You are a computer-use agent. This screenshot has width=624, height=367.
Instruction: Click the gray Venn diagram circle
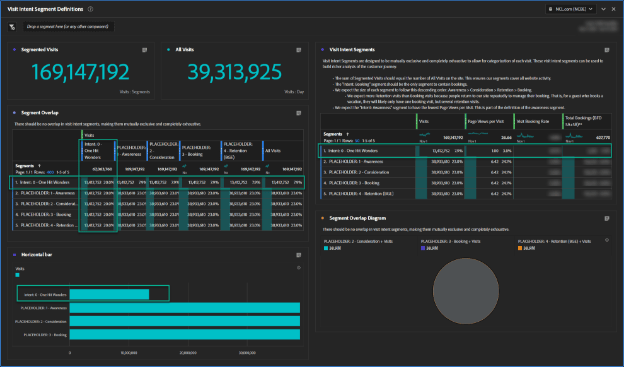466,291
